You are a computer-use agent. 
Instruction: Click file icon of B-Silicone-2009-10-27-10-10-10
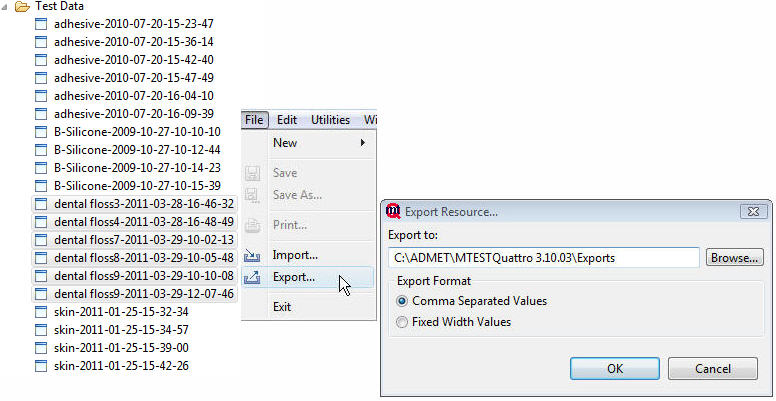tap(41, 132)
